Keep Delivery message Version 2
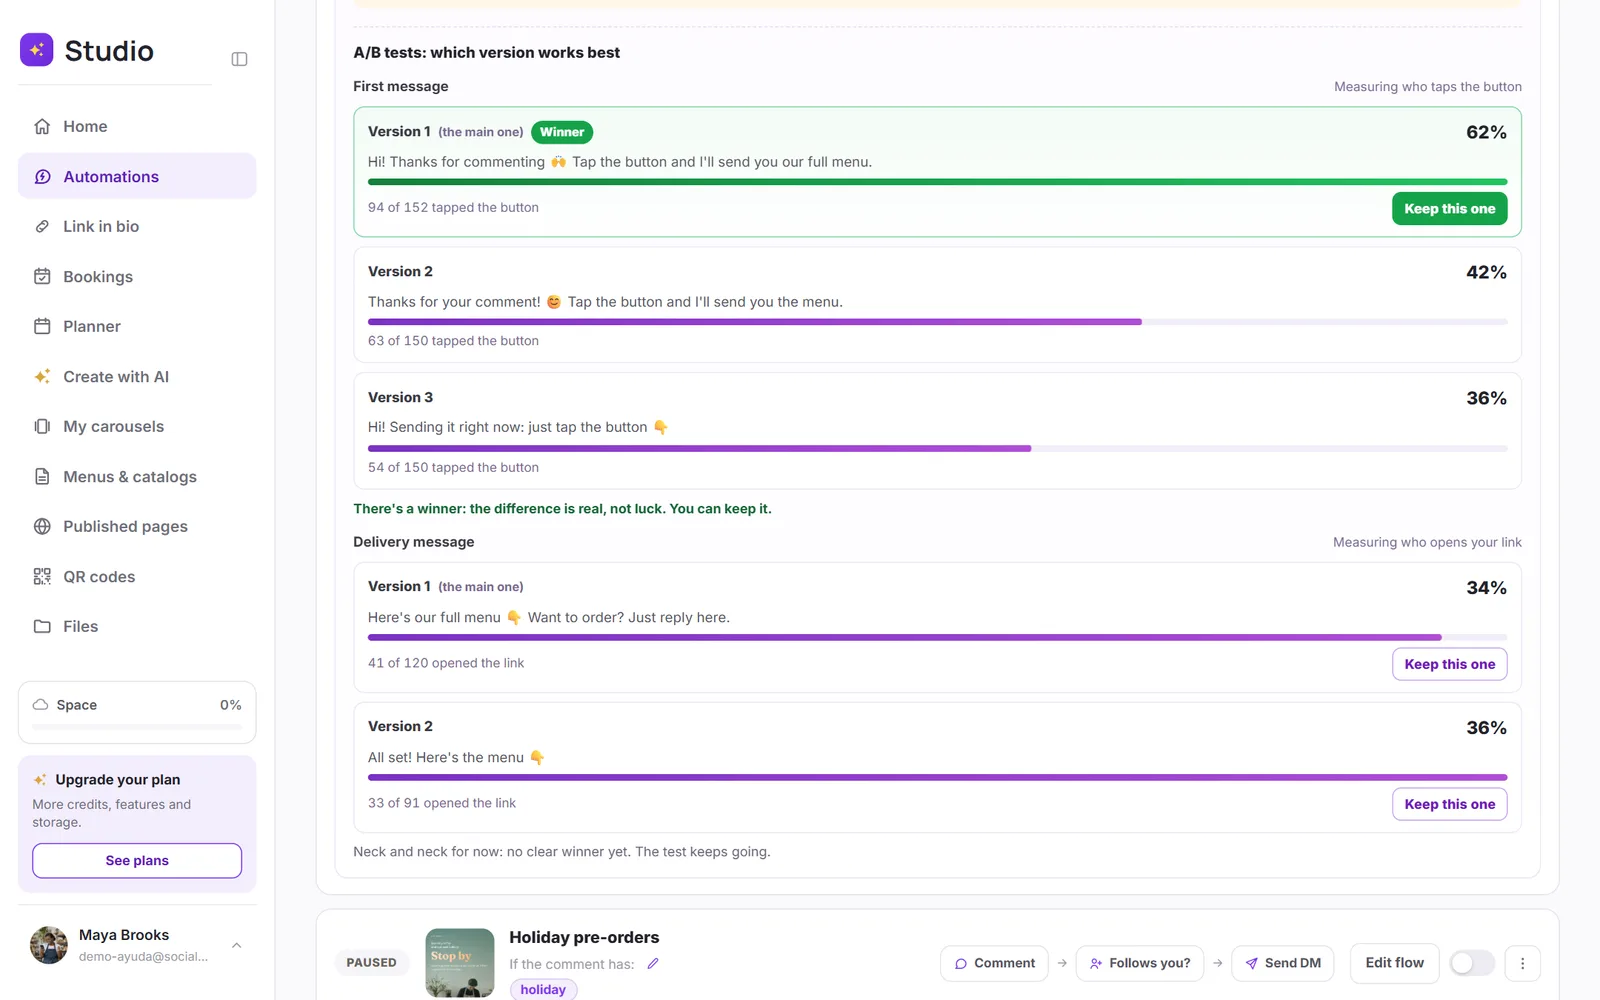Viewport: 1600px width, 1000px height. coord(1449,804)
